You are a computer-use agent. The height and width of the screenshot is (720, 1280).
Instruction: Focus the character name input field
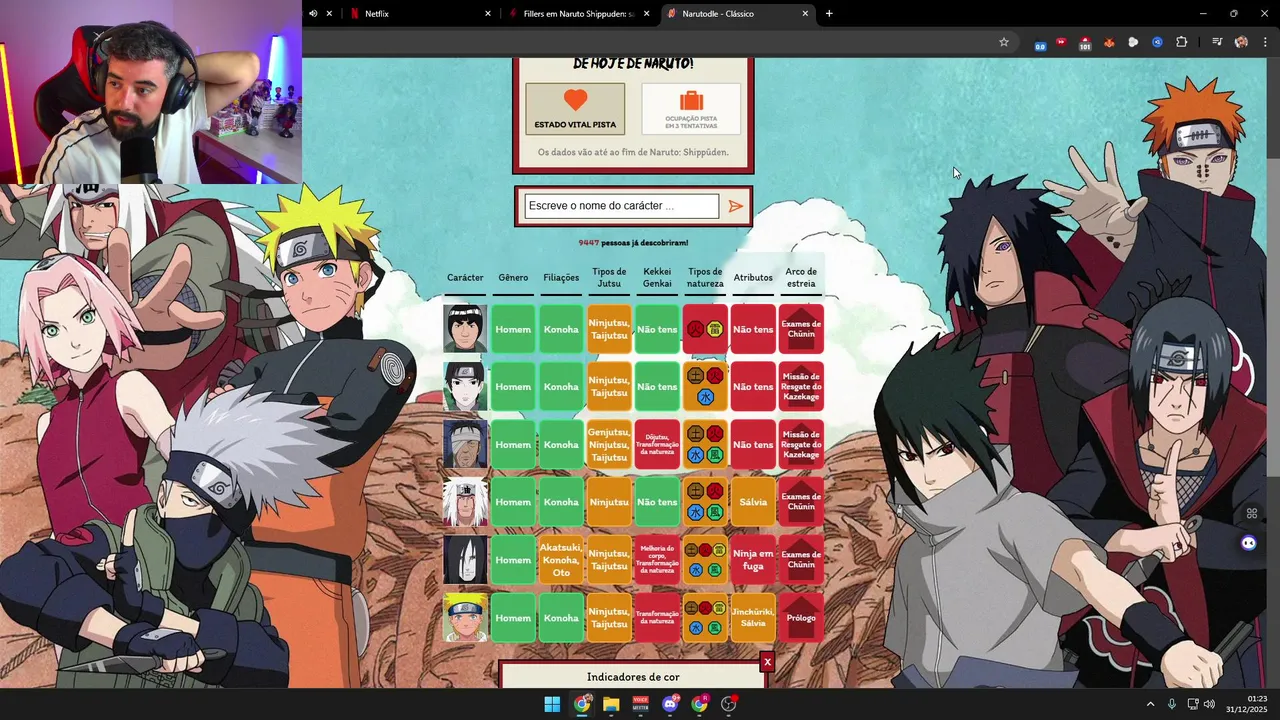click(x=621, y=206)
